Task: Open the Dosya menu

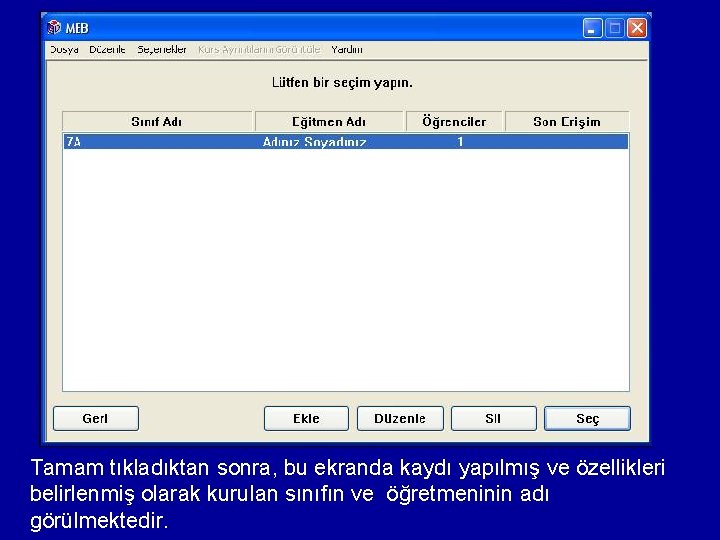Action: 64,50
